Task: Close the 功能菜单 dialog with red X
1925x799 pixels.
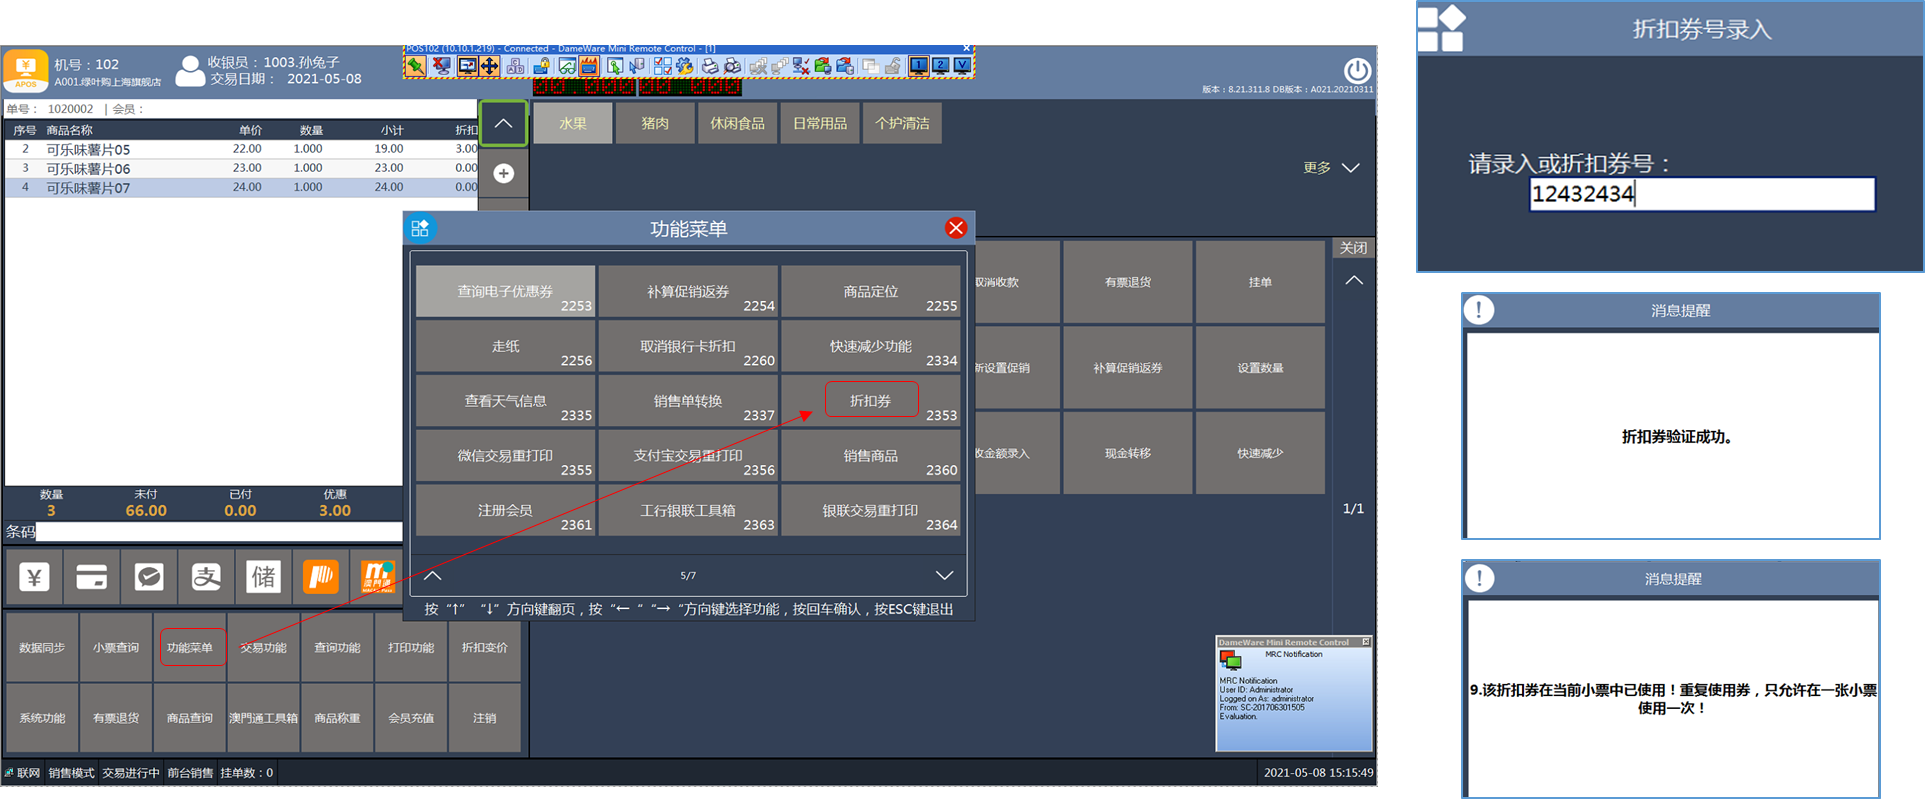Action: (x=956, y=228)
